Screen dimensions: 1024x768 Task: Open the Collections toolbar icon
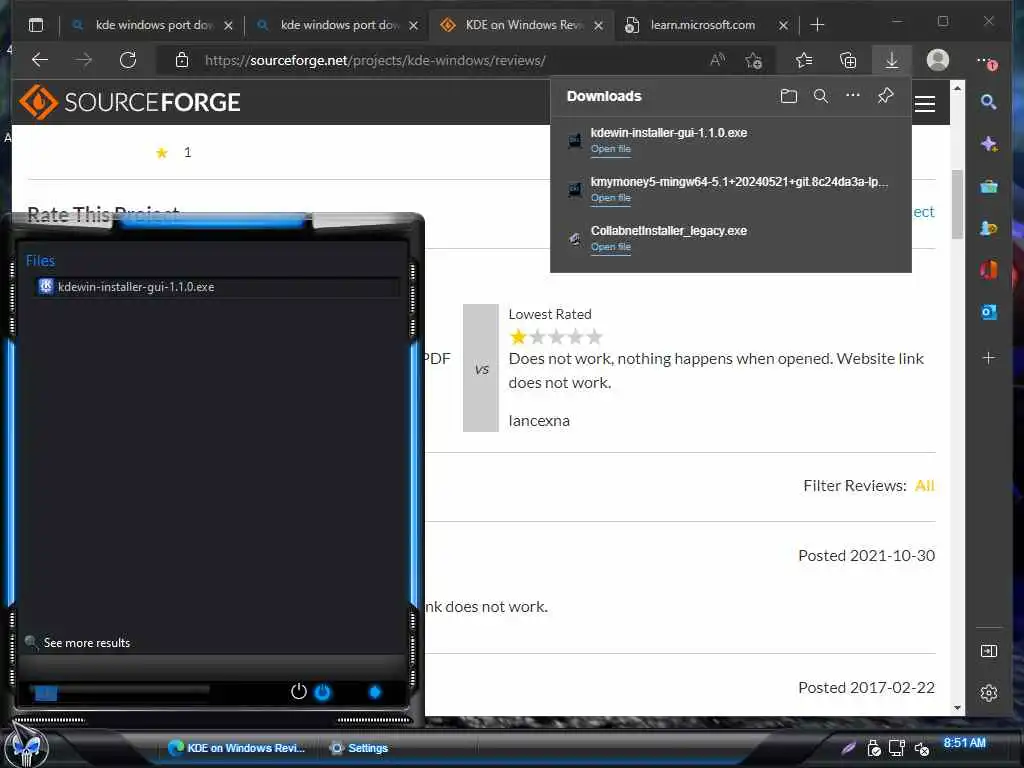[x=848, y=60]
